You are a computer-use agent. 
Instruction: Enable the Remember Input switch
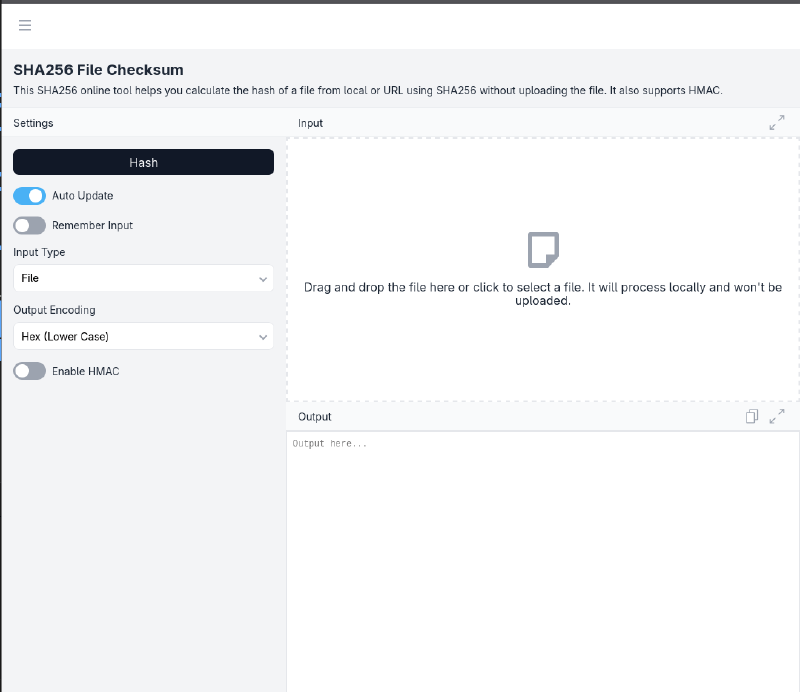tap(29, 225)
